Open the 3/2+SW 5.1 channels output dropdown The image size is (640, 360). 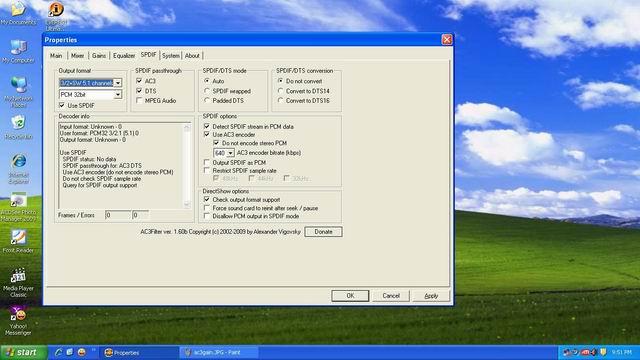pyautogui.click(x=118, y=83)
